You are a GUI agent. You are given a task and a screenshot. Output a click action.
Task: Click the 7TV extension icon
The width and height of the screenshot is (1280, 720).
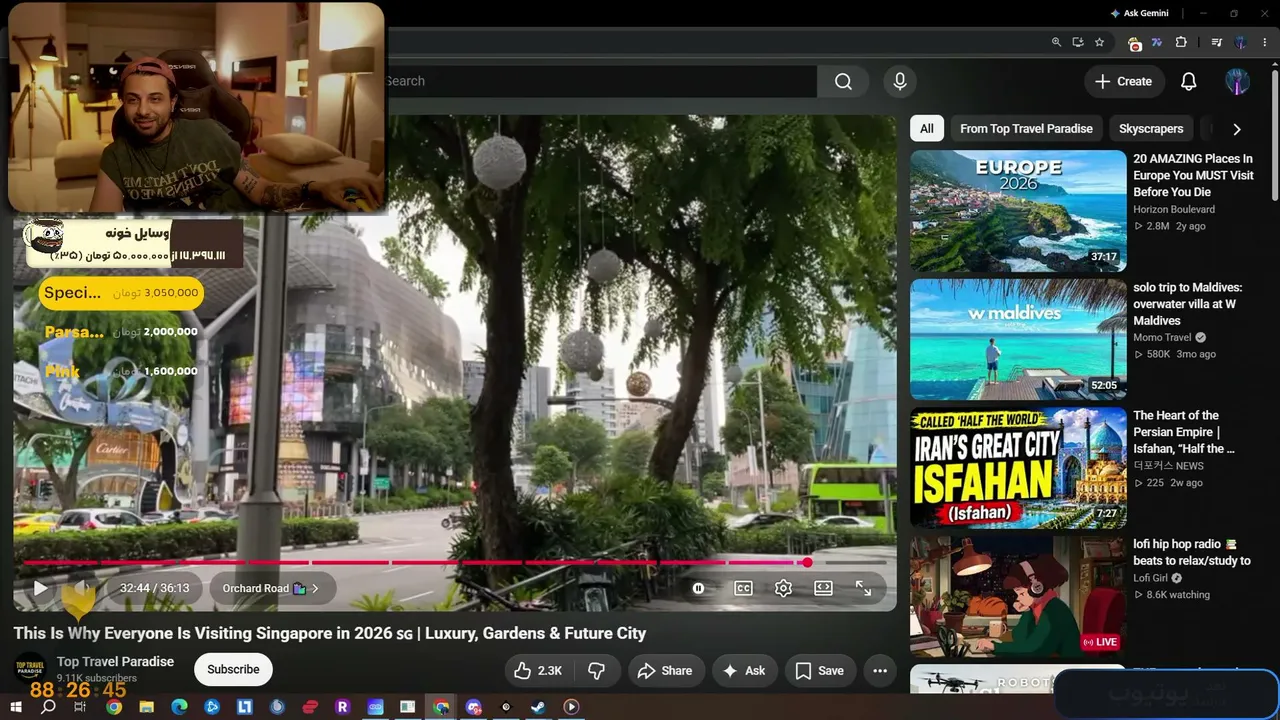coord(1157,42)
